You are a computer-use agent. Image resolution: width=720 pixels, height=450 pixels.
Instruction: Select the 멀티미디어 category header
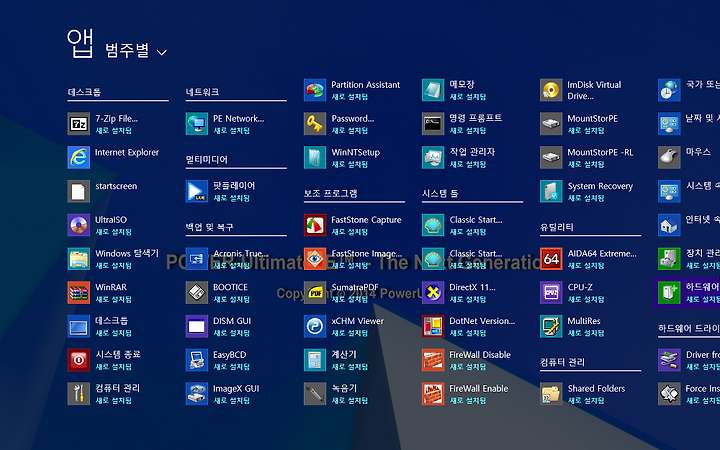(207, 159)
